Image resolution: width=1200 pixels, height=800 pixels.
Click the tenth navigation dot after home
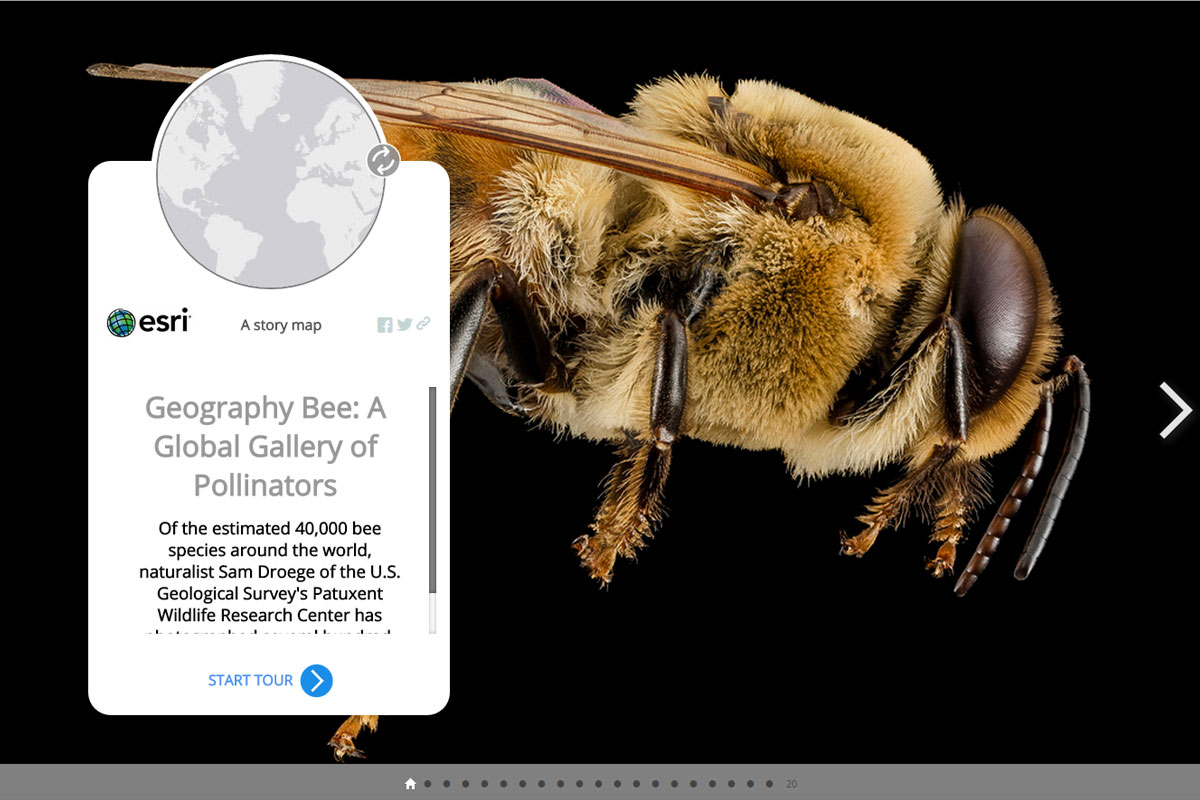599,784
